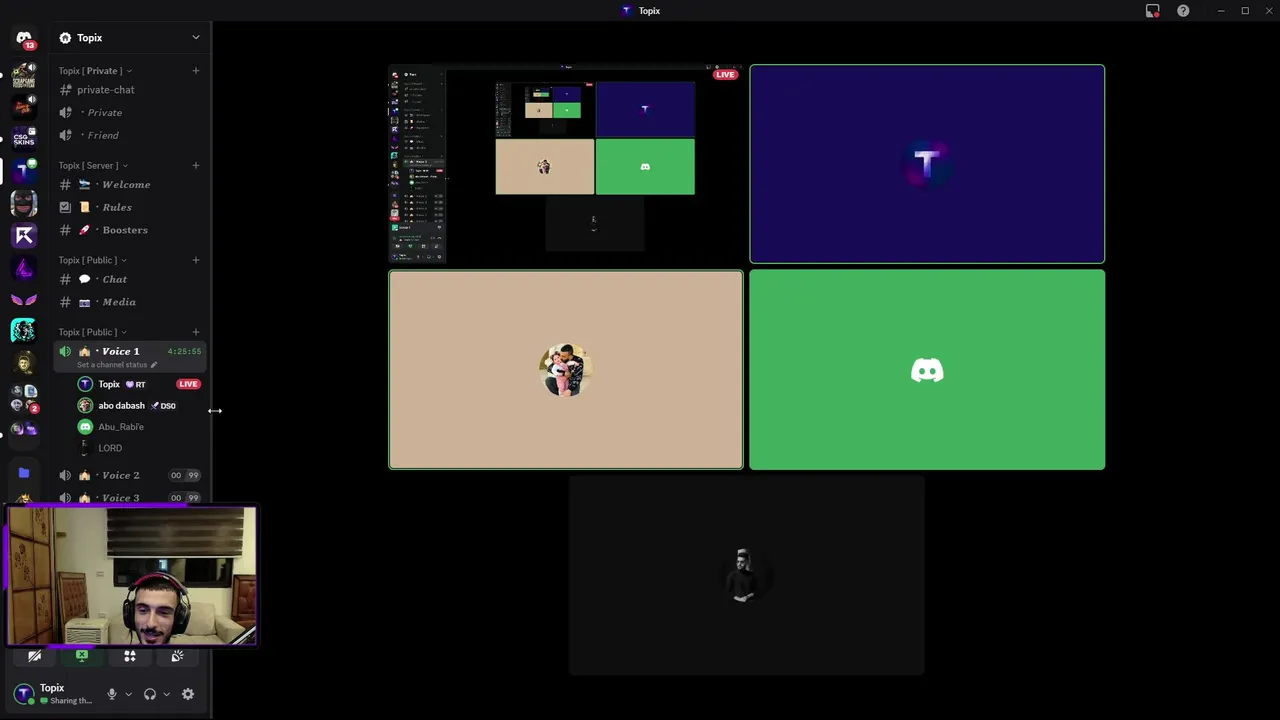This screenshot has width=1280, height=720.
Task: Click the webcam overlay video preview
Action: (132, 575)
